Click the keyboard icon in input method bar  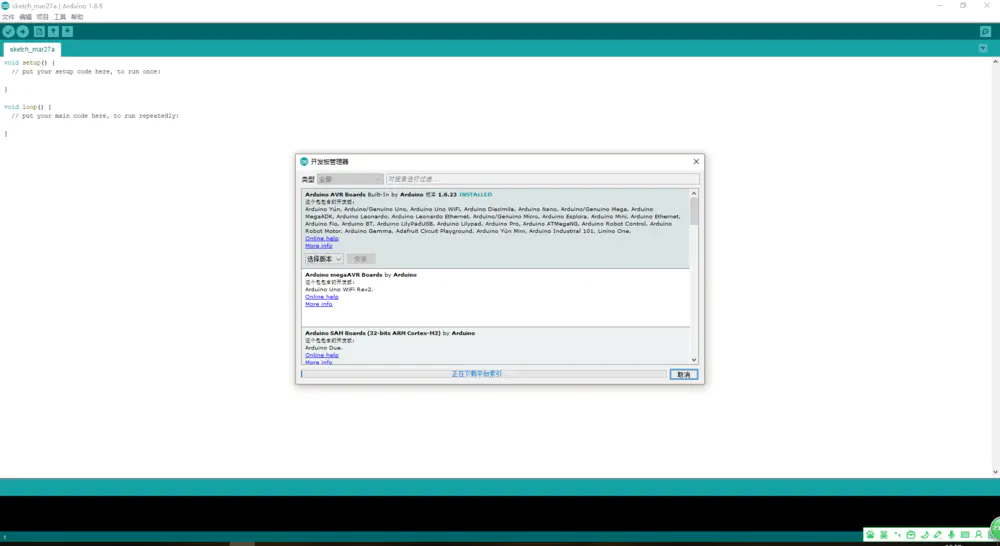click(x=965, y=535)
